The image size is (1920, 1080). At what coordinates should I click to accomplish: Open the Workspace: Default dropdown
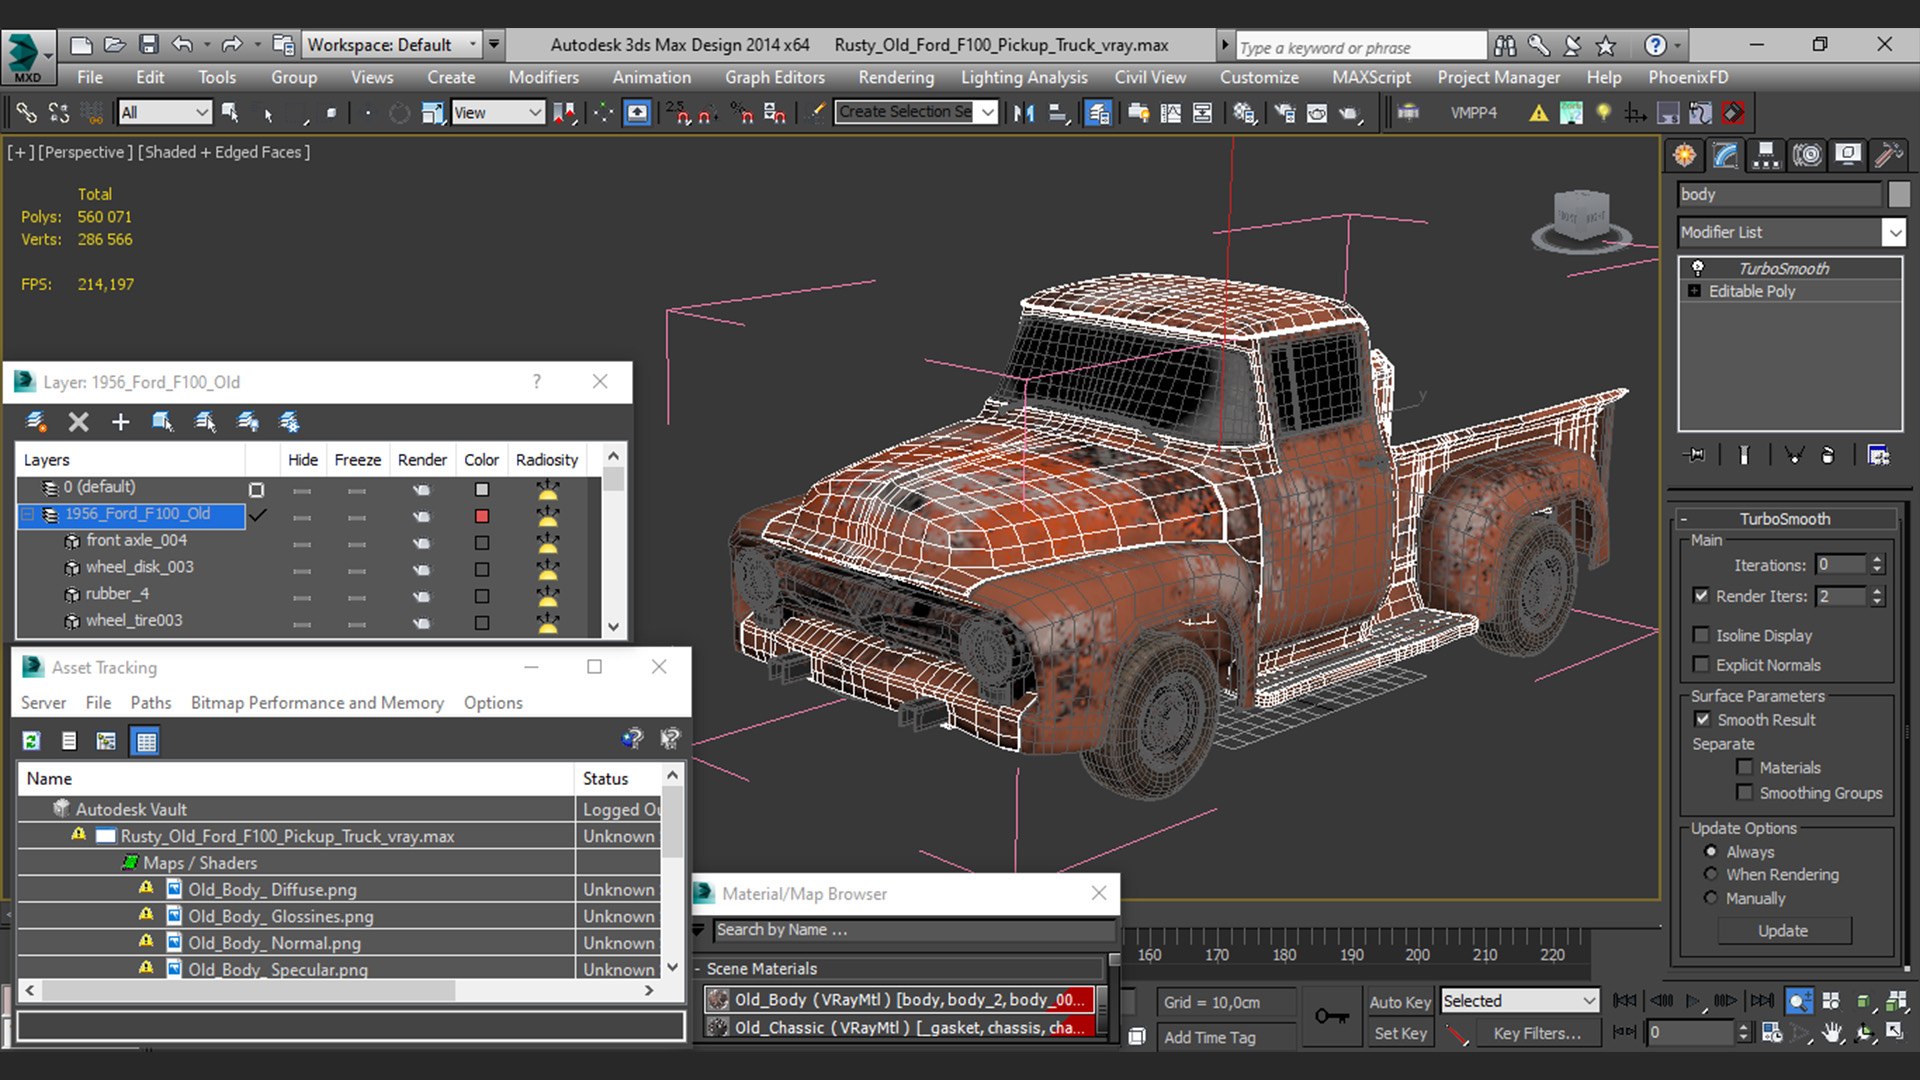point(390,44)
